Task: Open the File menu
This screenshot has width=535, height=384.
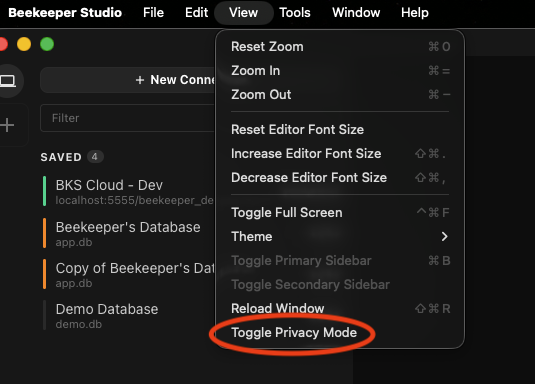Action: 153,13
